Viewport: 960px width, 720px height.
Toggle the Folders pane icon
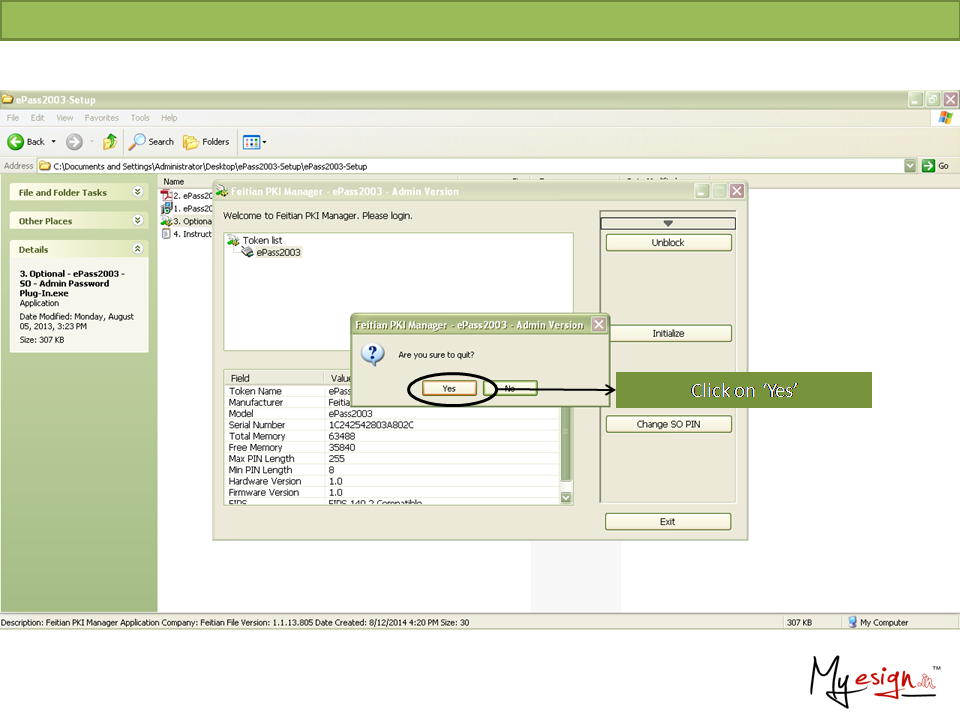[x=191, y=142]
